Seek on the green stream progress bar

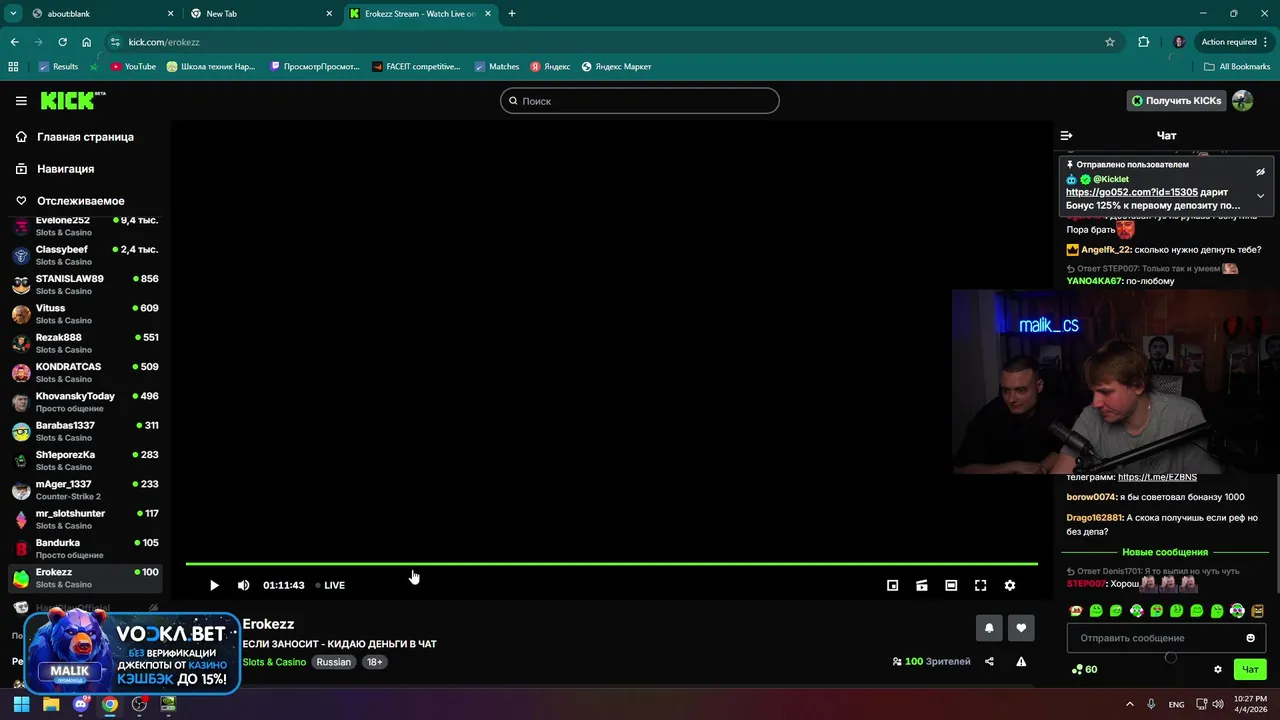point(611,564)
